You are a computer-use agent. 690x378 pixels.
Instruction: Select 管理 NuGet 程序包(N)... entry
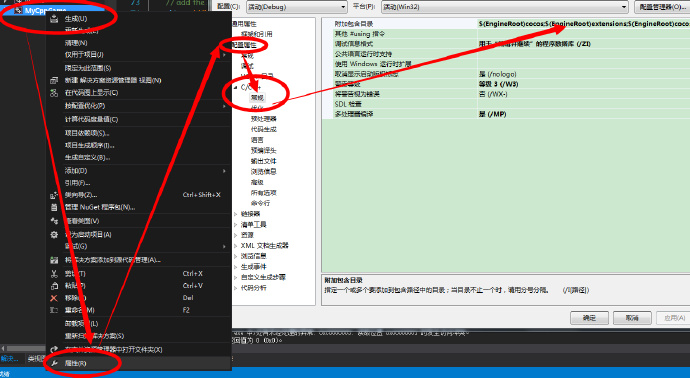(99, 207)
